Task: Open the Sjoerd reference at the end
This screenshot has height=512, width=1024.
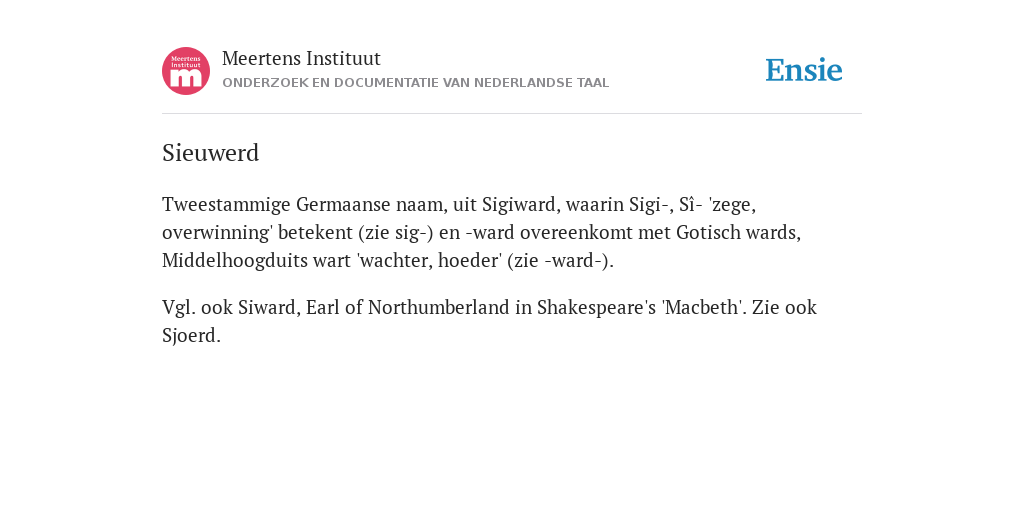Action: click(x=189, y=336)
